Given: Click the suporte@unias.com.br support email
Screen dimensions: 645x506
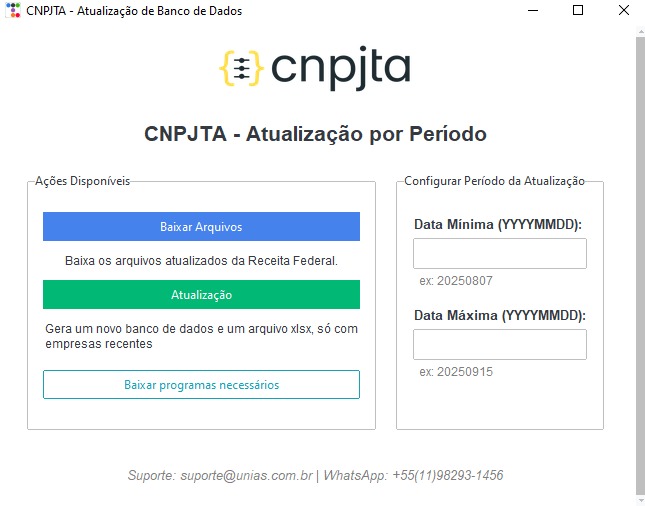Looking at the screenshot, I should (244, 476).
